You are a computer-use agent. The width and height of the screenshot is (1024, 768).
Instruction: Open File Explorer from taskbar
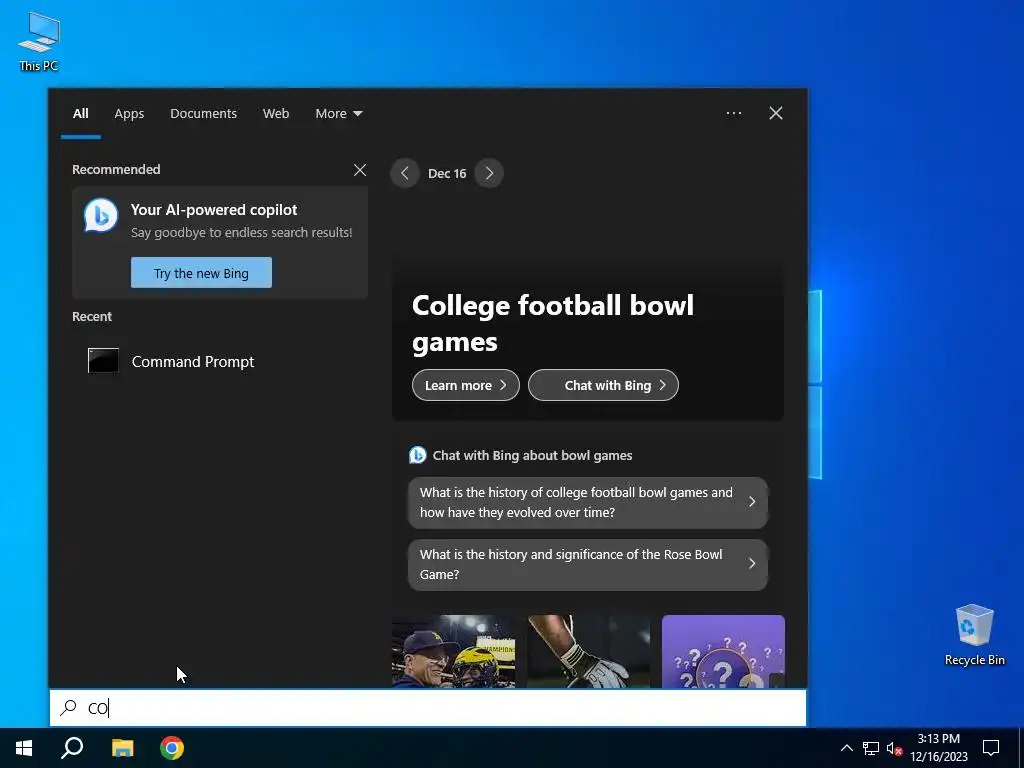122,748
